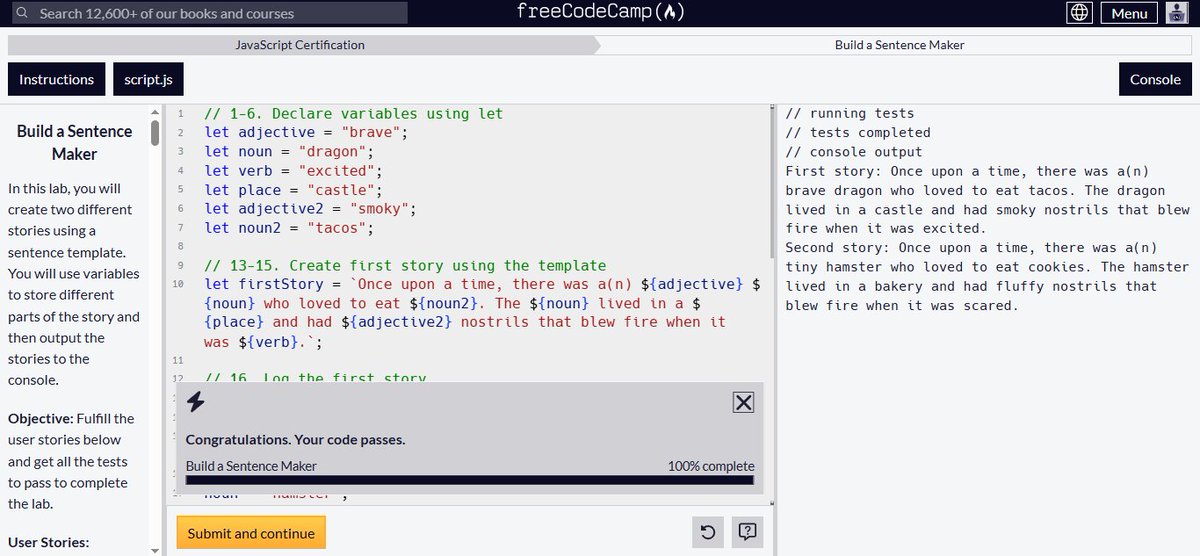Click the freeCodeCamp logo

tap(601, 13)
